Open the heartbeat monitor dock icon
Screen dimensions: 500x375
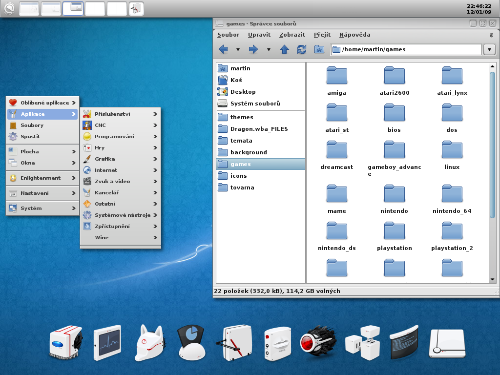click(107, 343)
